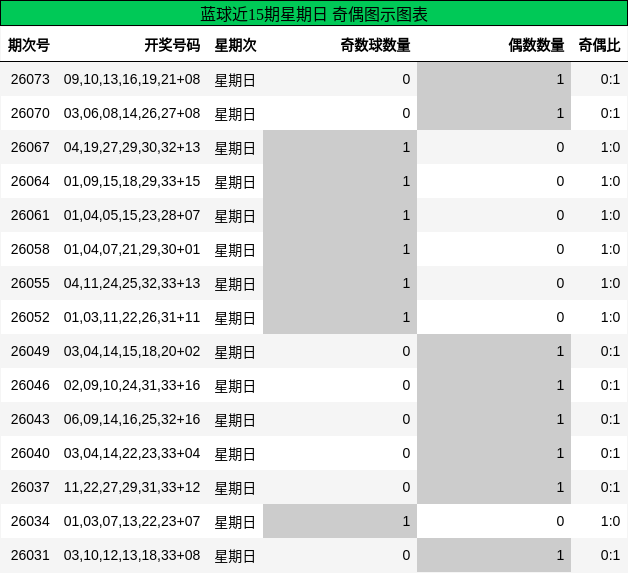
Task: Click the green chart title banner
Action: tap(314, 13)
